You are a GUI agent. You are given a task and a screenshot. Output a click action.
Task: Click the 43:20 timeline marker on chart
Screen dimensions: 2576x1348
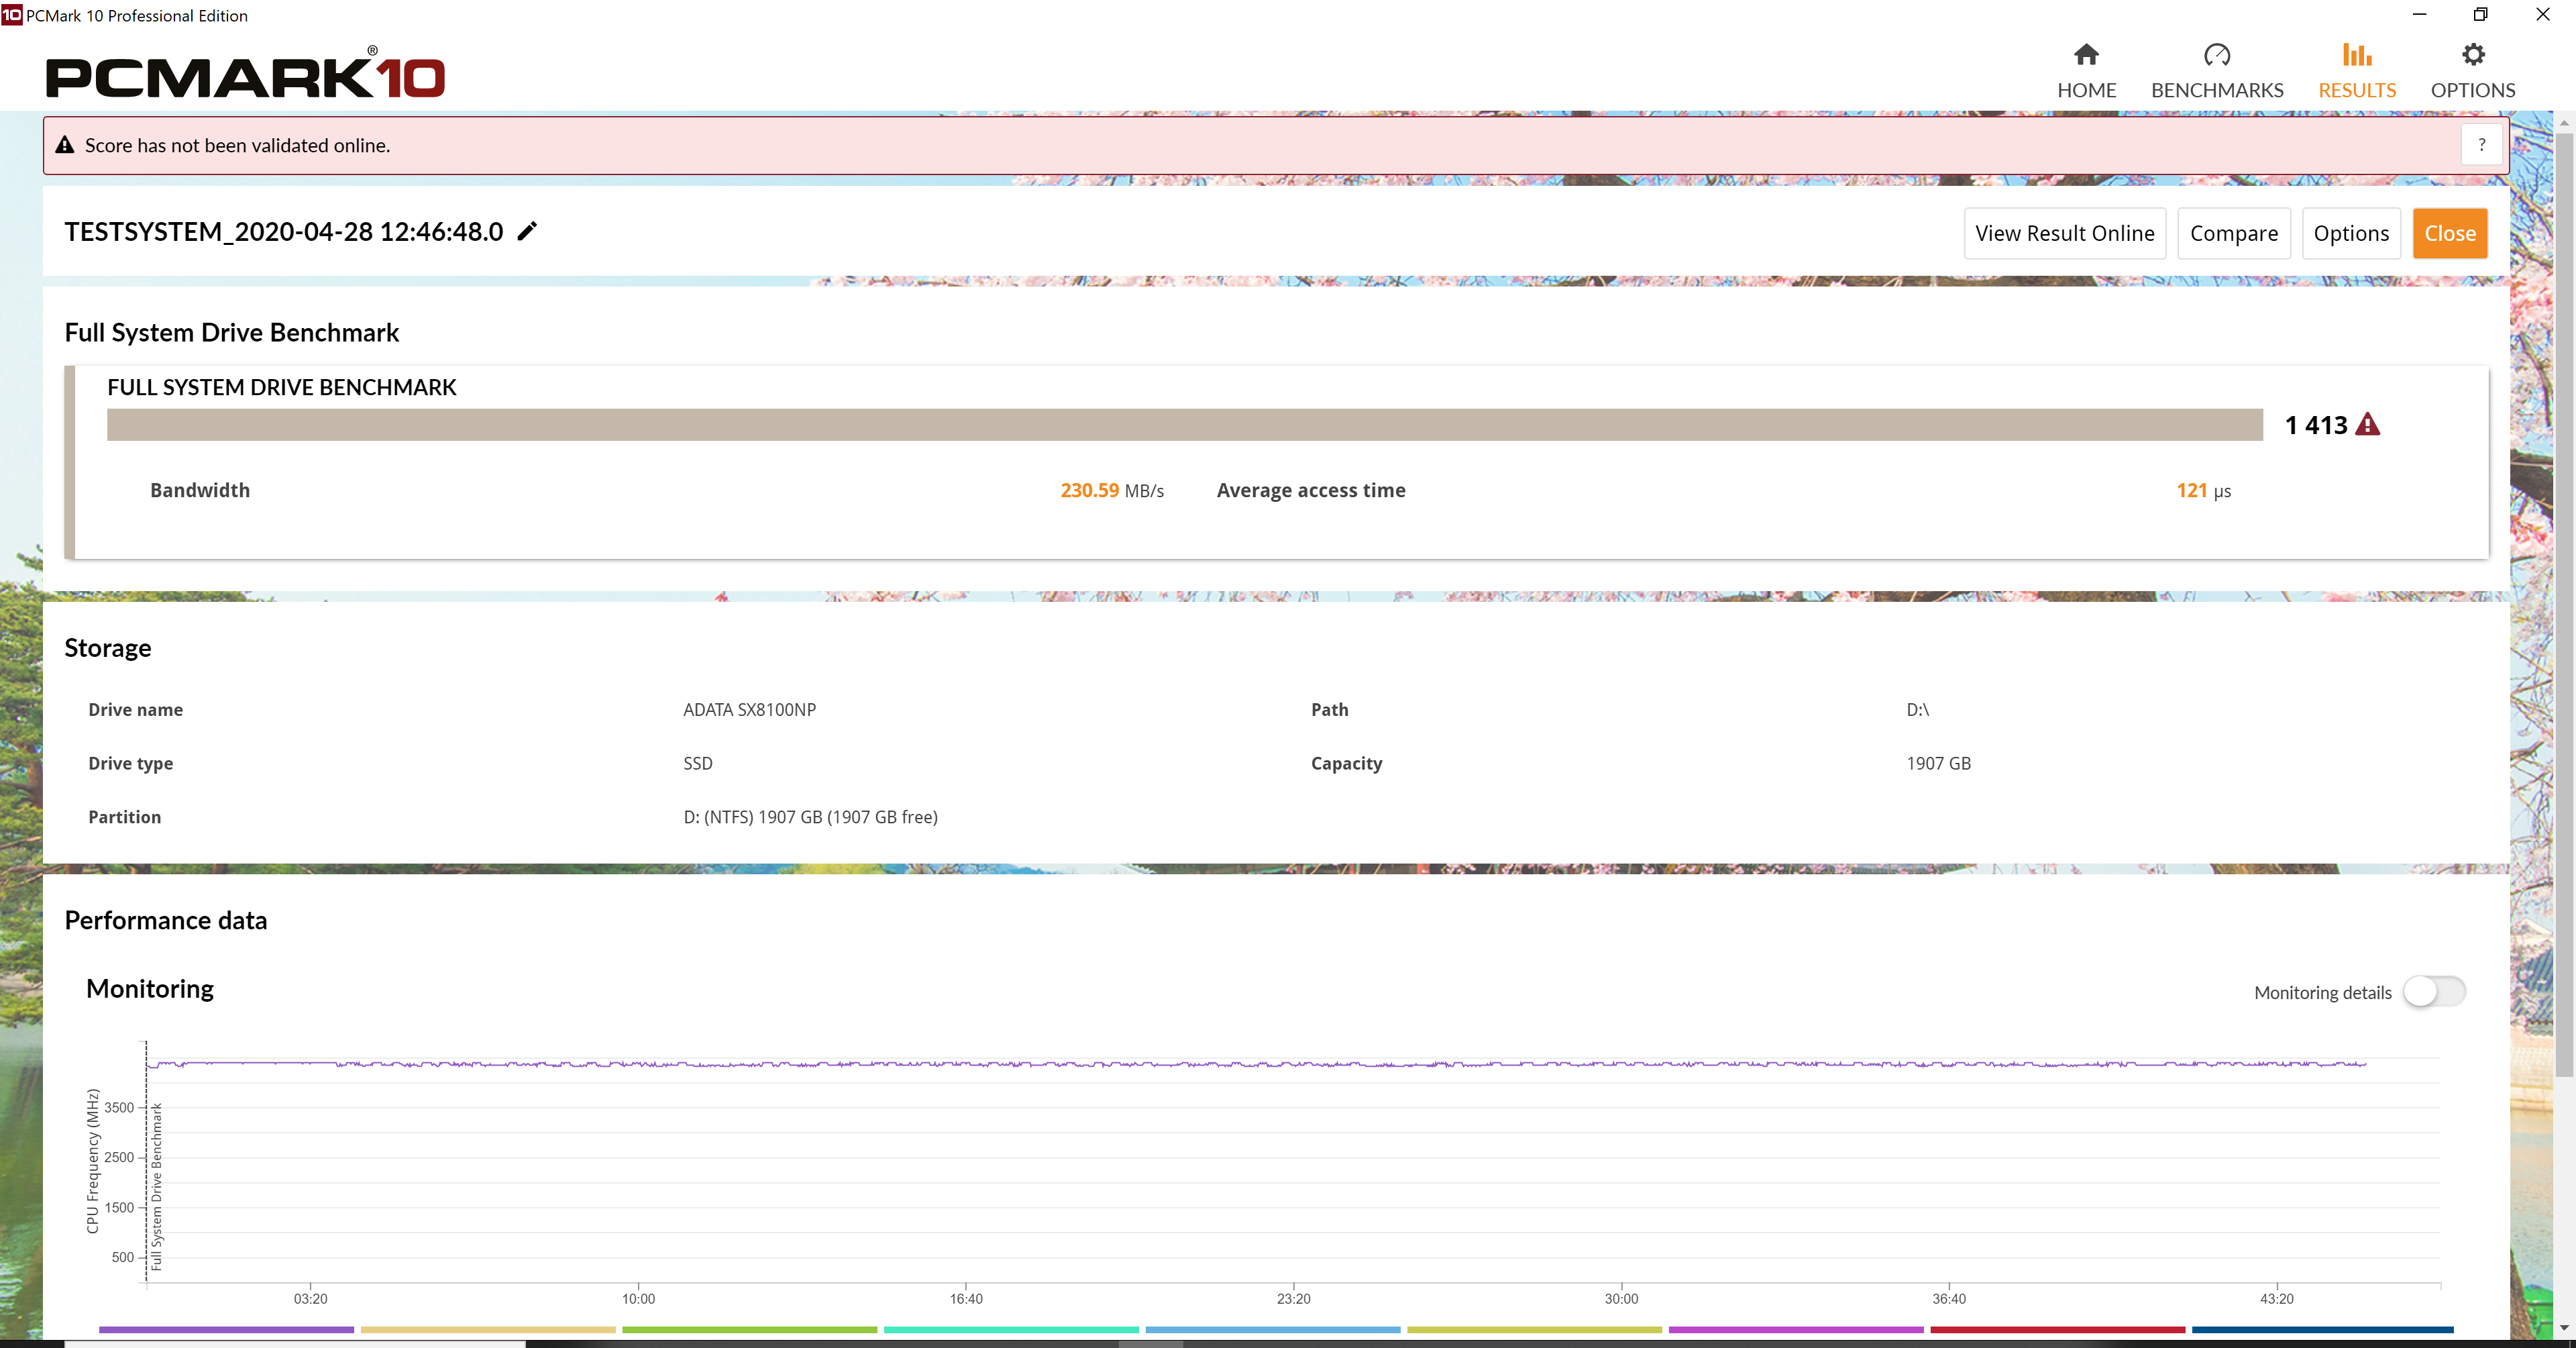coord(2276,1298)
